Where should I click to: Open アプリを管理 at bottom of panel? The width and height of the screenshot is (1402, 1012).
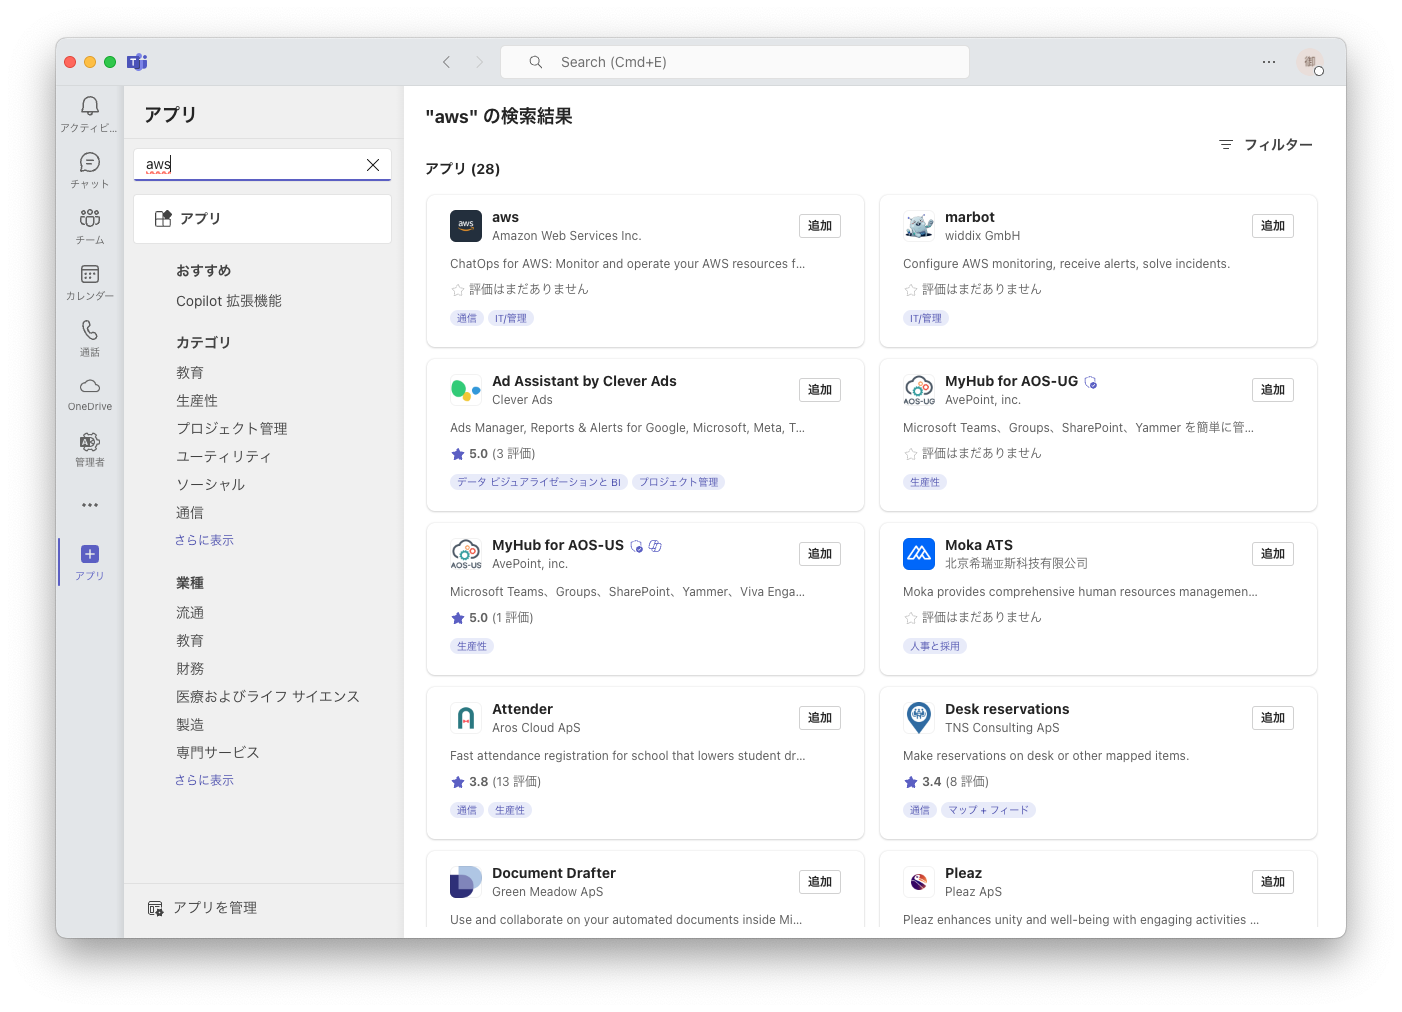[203, 908]
